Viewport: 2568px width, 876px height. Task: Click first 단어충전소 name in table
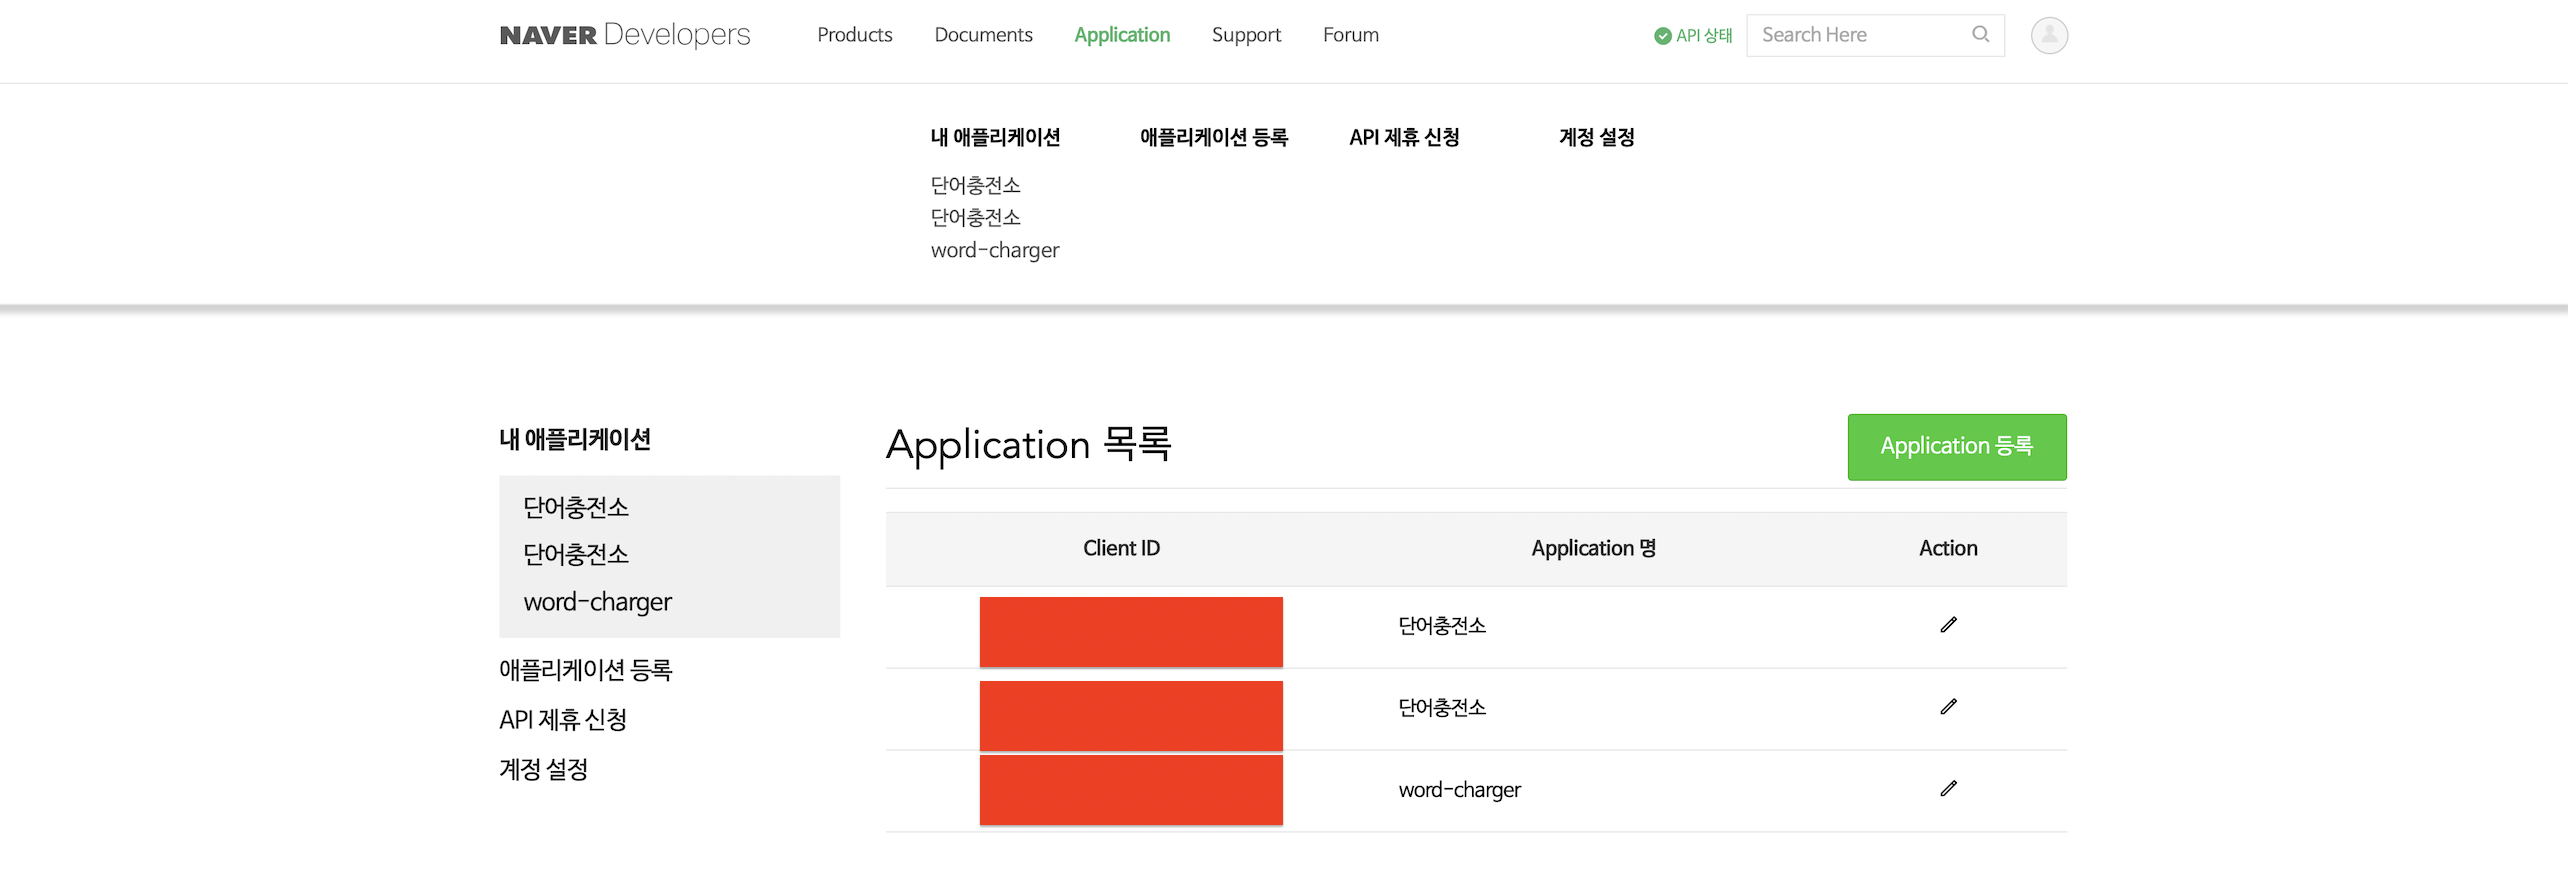(x=1442, y=626)
